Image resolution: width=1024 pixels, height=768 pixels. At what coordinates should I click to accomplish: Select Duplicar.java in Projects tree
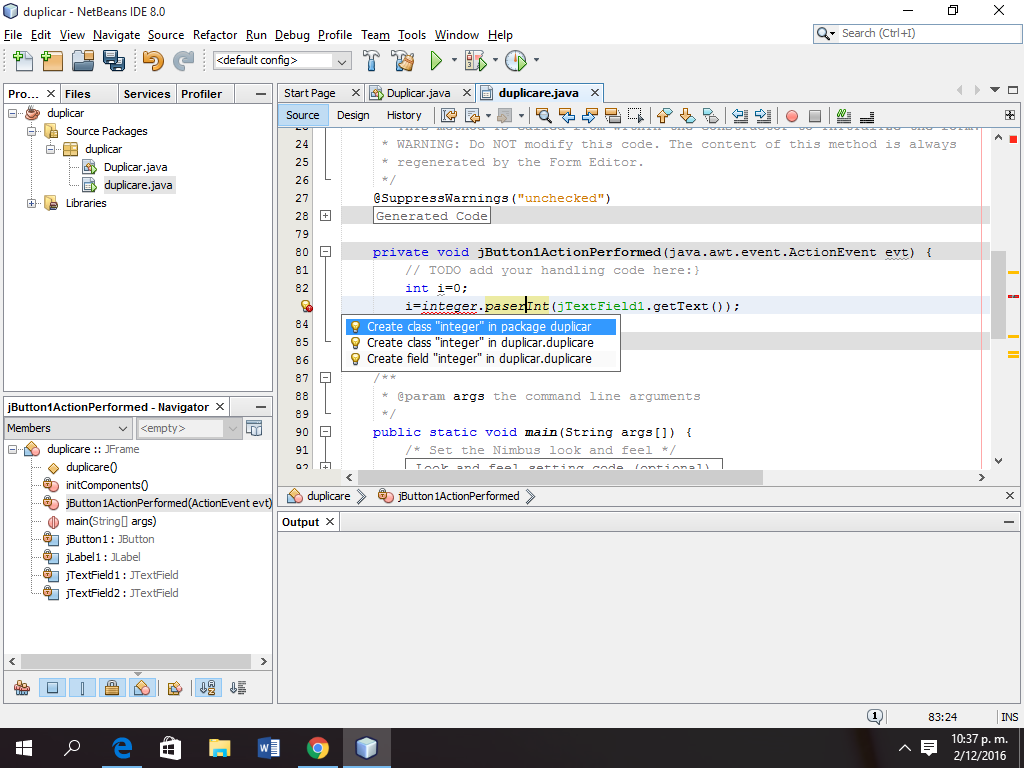click(135, 167)
